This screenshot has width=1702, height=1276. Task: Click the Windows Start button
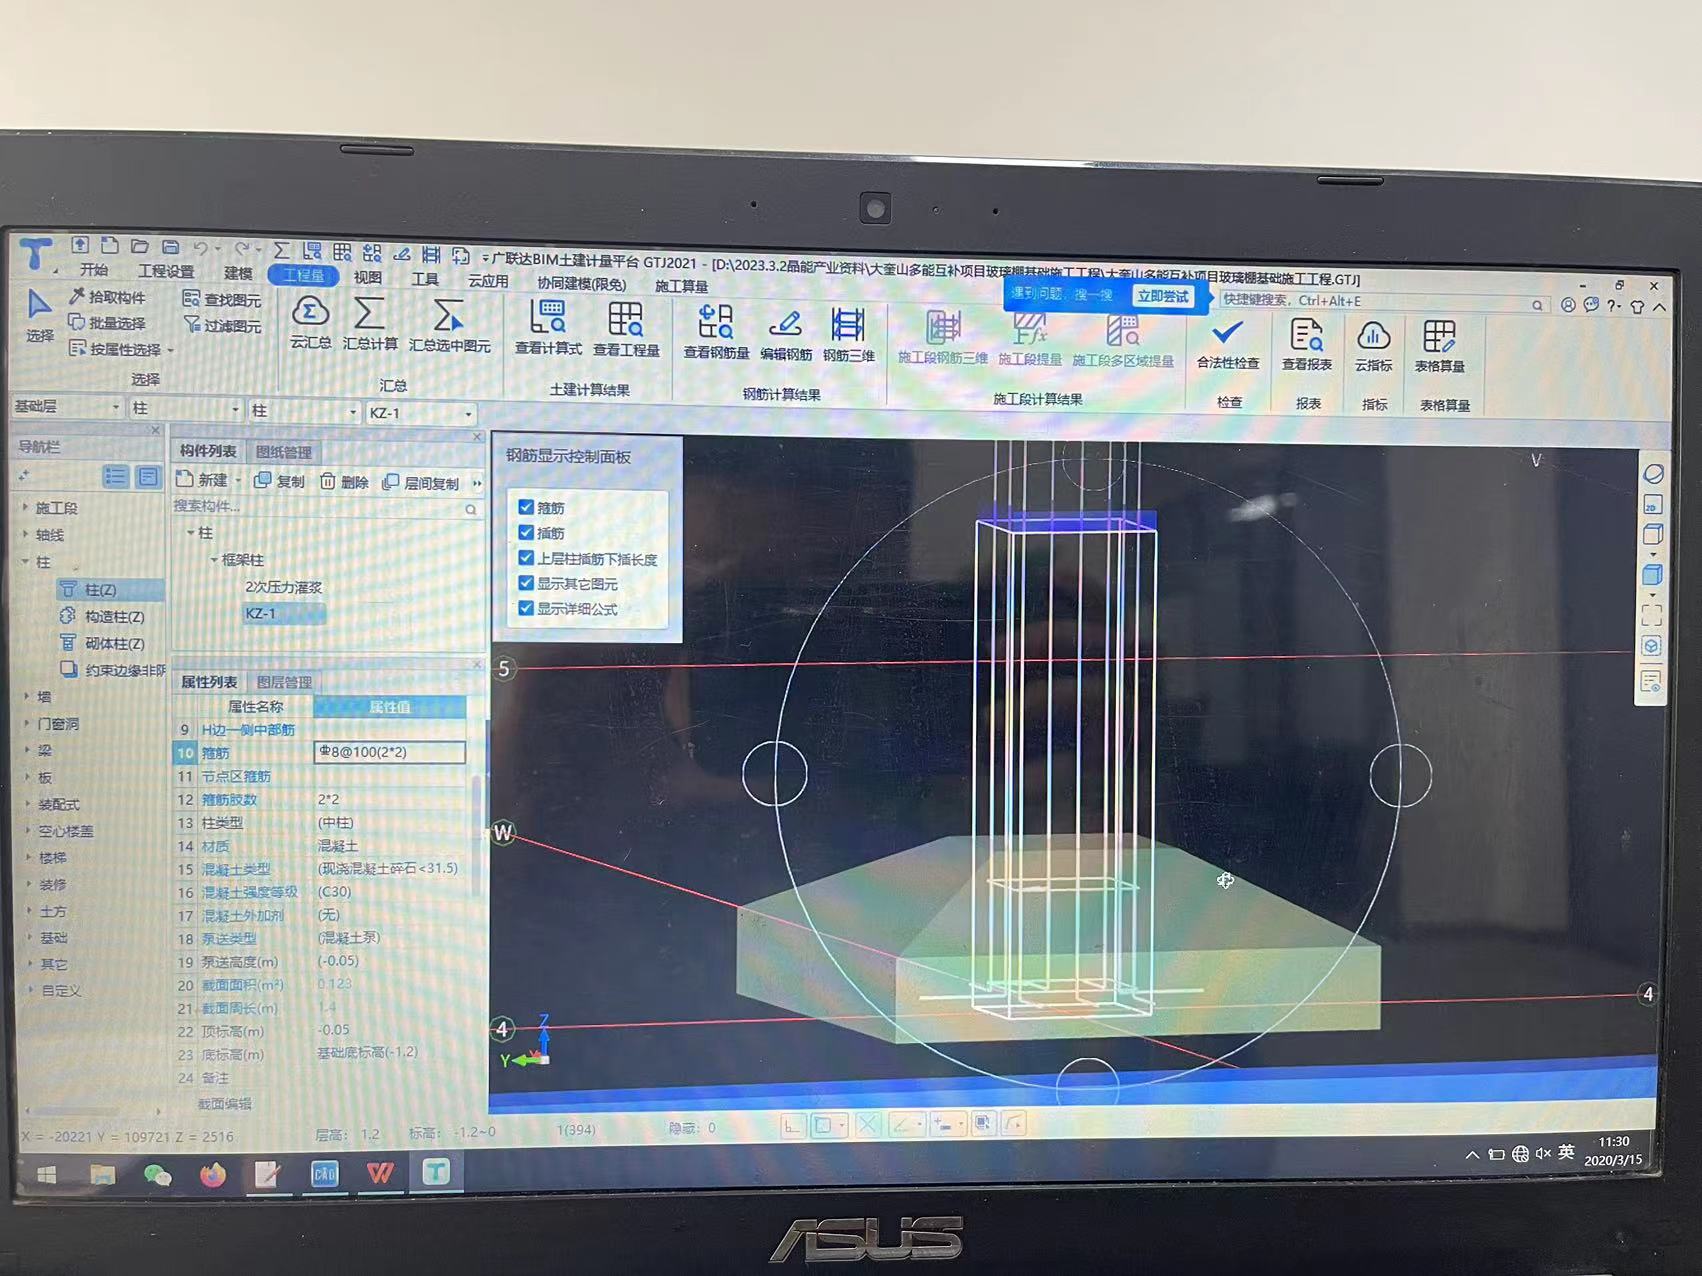[47, 1175]
